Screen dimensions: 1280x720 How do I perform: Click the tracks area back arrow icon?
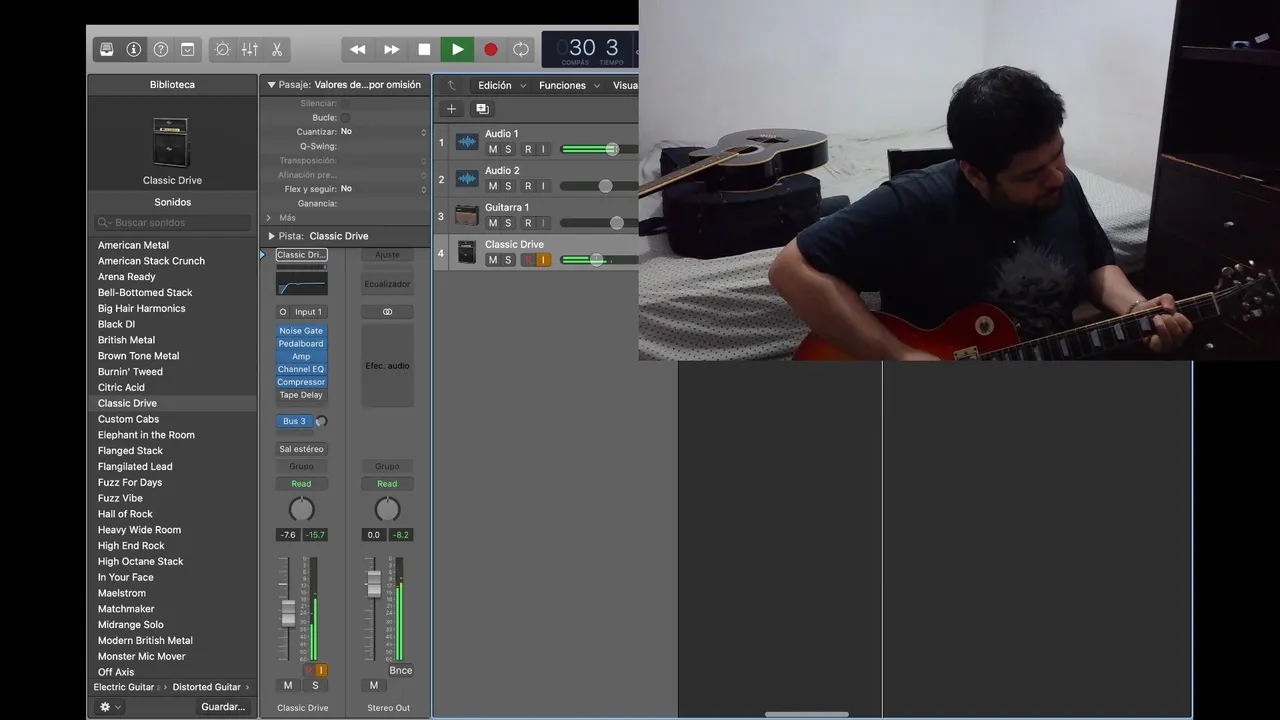pos(452,86)
